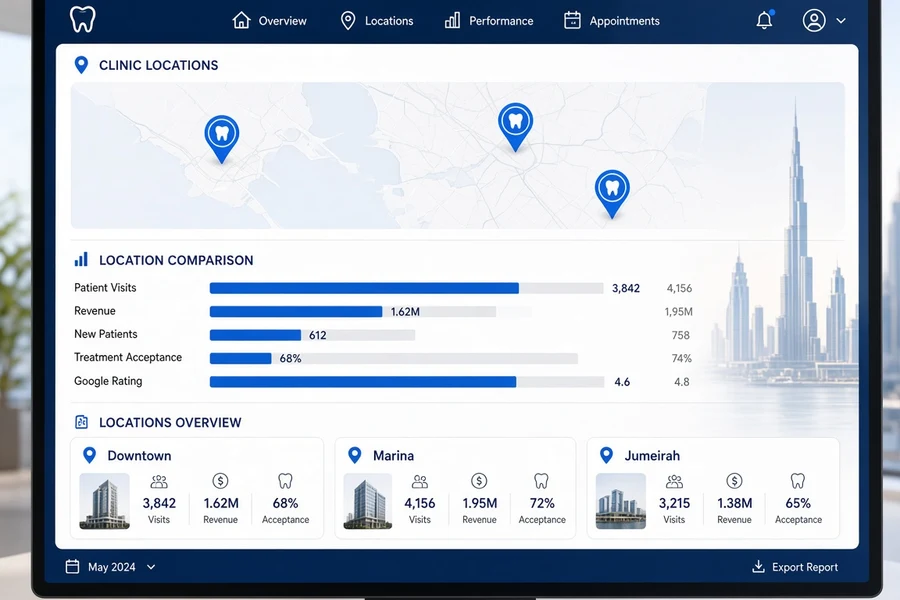
Task: Go to the Overview page
Action: click(x=270, y=21)
